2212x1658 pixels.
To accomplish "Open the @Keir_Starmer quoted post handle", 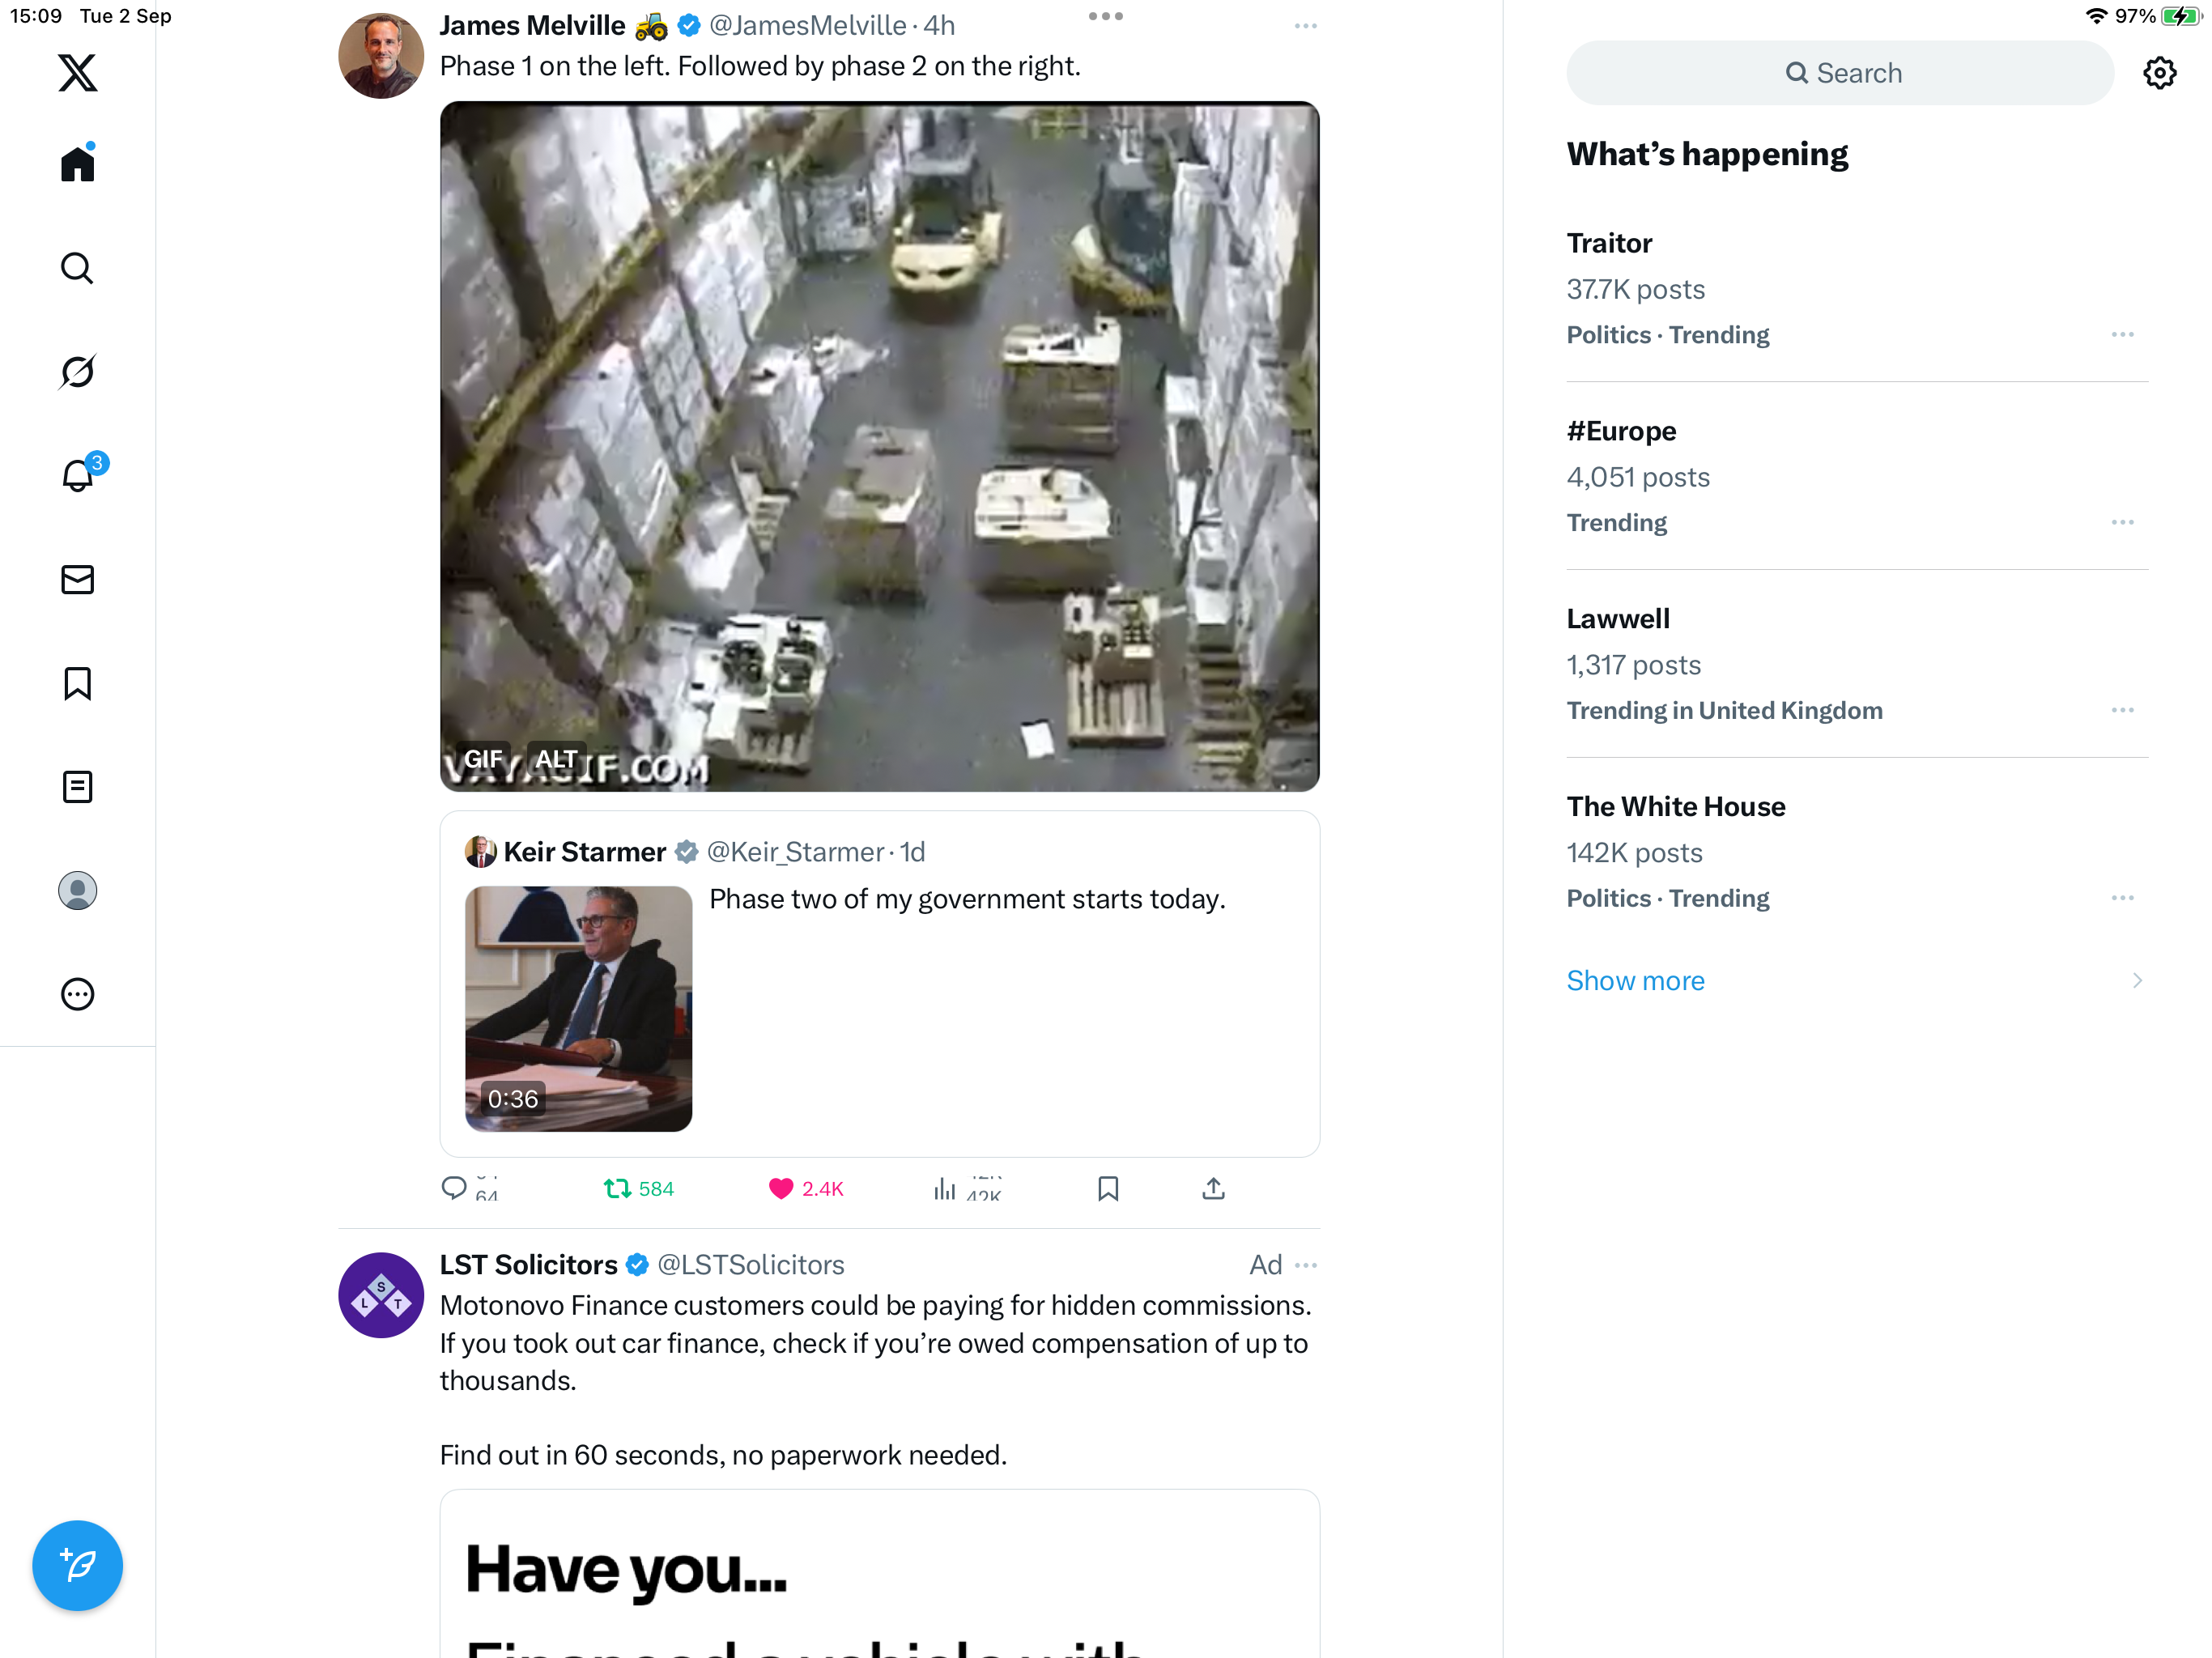I will click(795, 852).
